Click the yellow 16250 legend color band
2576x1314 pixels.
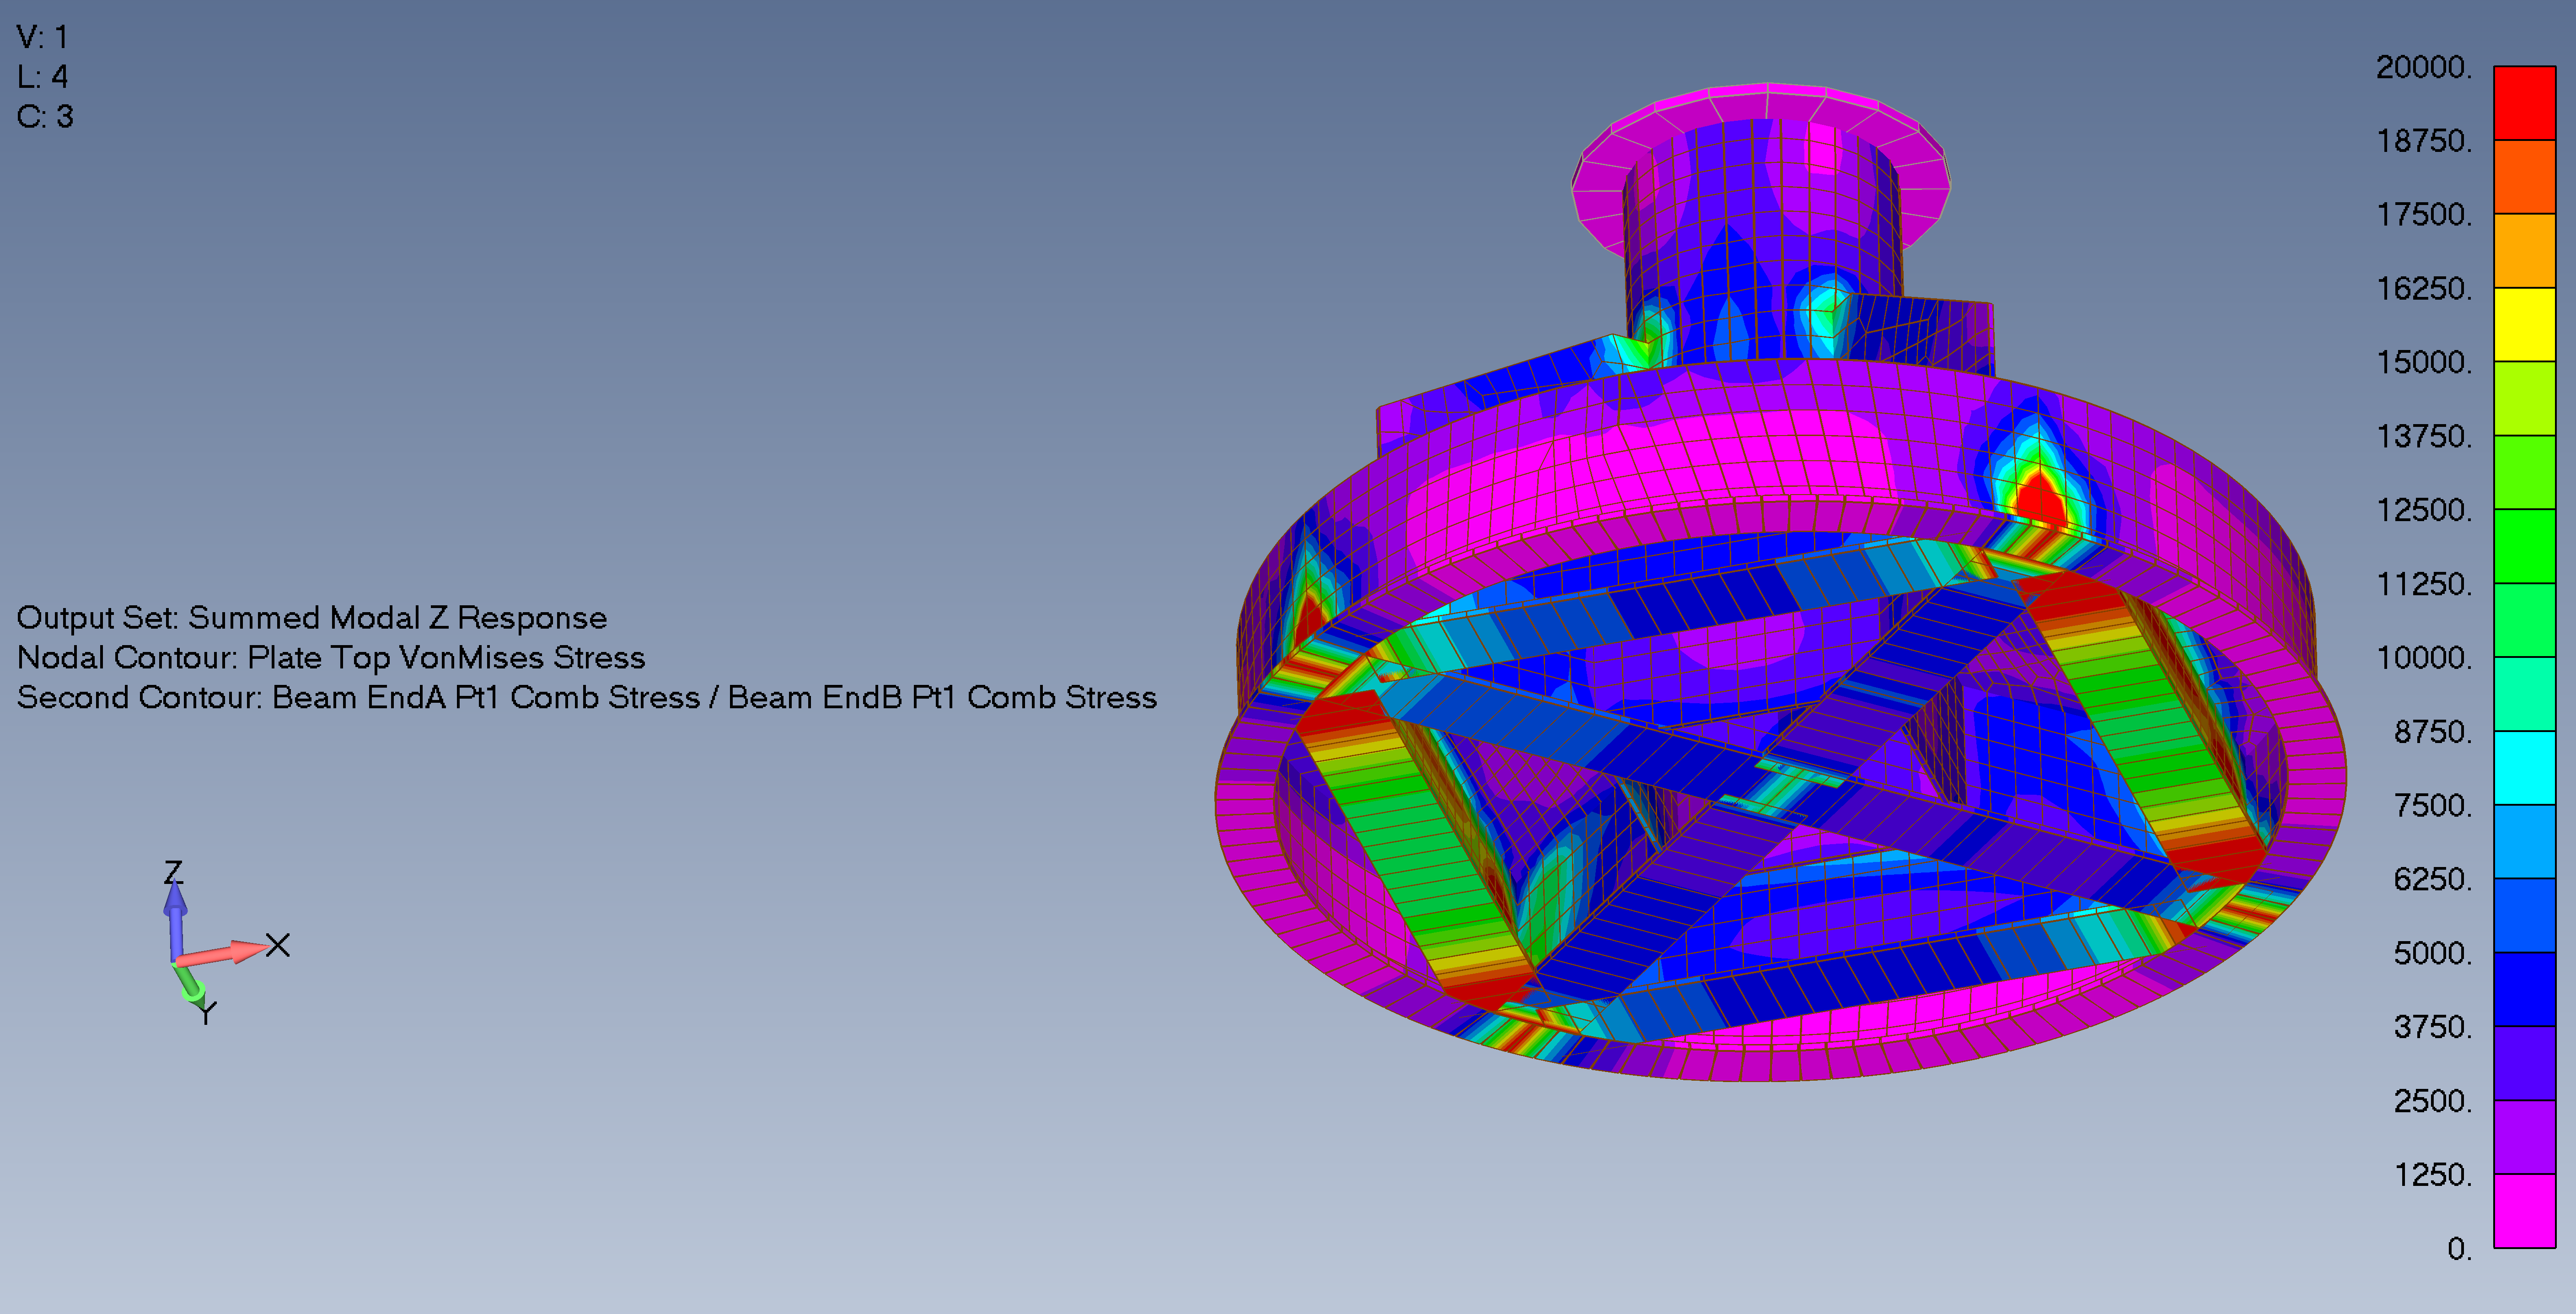(x=2524, y=324)
